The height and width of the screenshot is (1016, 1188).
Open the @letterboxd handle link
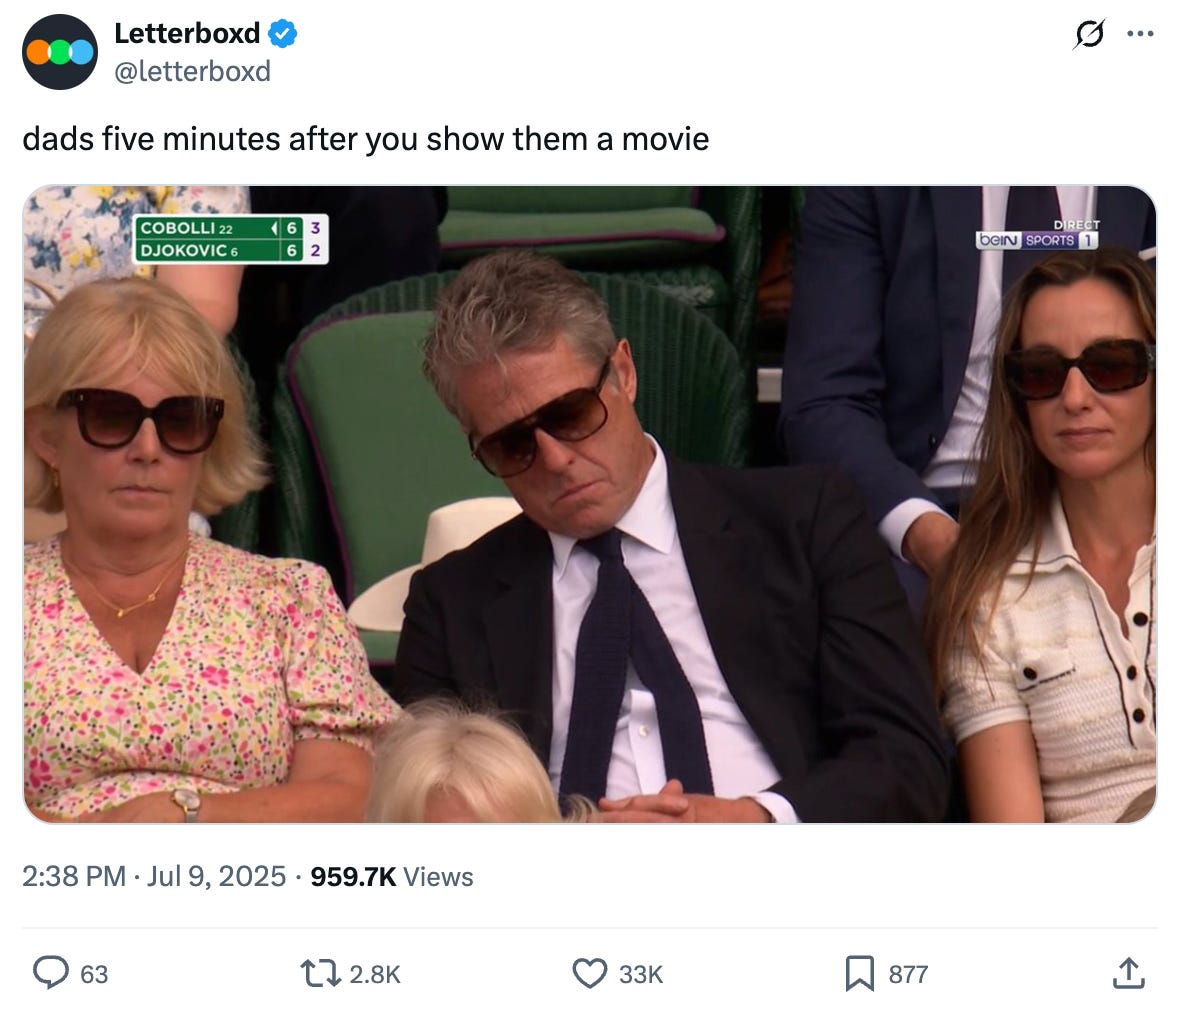(192, 71)
